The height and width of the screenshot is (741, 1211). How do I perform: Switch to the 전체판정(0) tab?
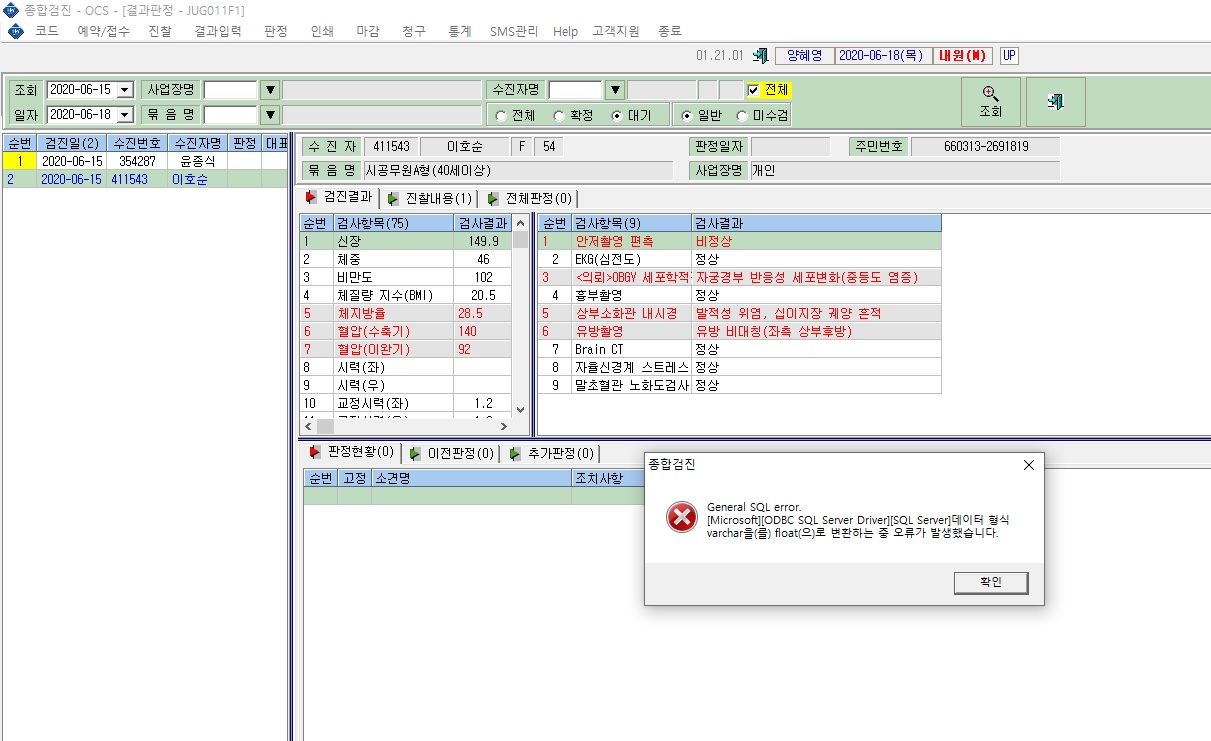pyautogui.click(x=529, y=198)
